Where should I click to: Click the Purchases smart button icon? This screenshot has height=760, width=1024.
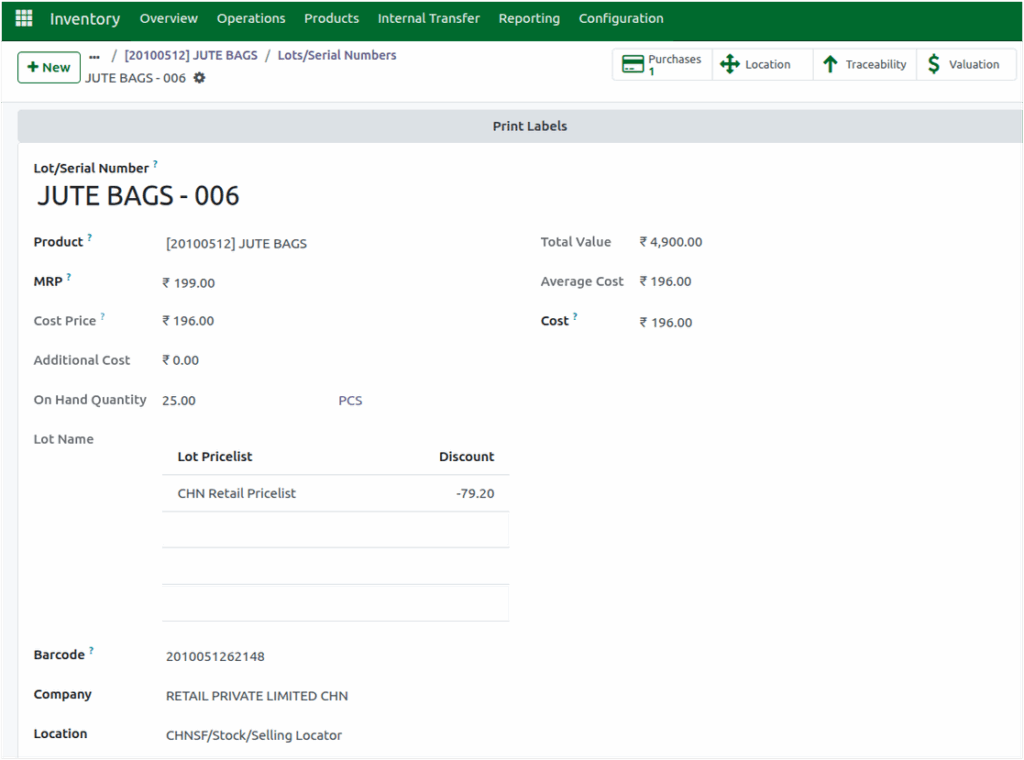(634, 63)
